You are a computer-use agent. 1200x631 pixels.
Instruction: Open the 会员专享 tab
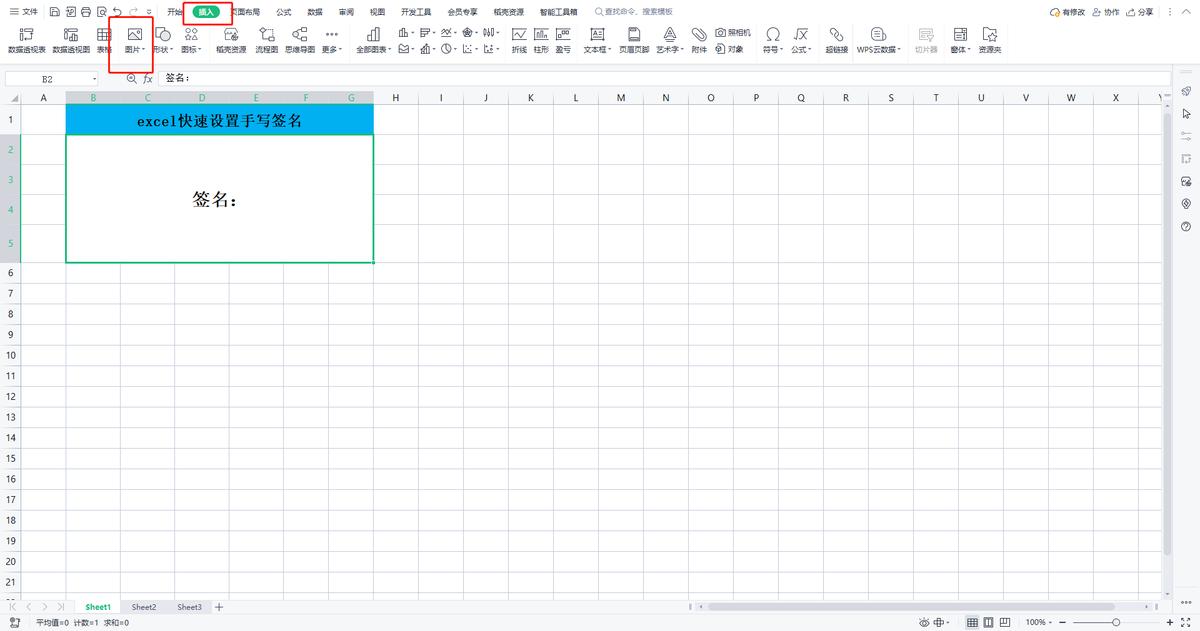pos(462,12)
